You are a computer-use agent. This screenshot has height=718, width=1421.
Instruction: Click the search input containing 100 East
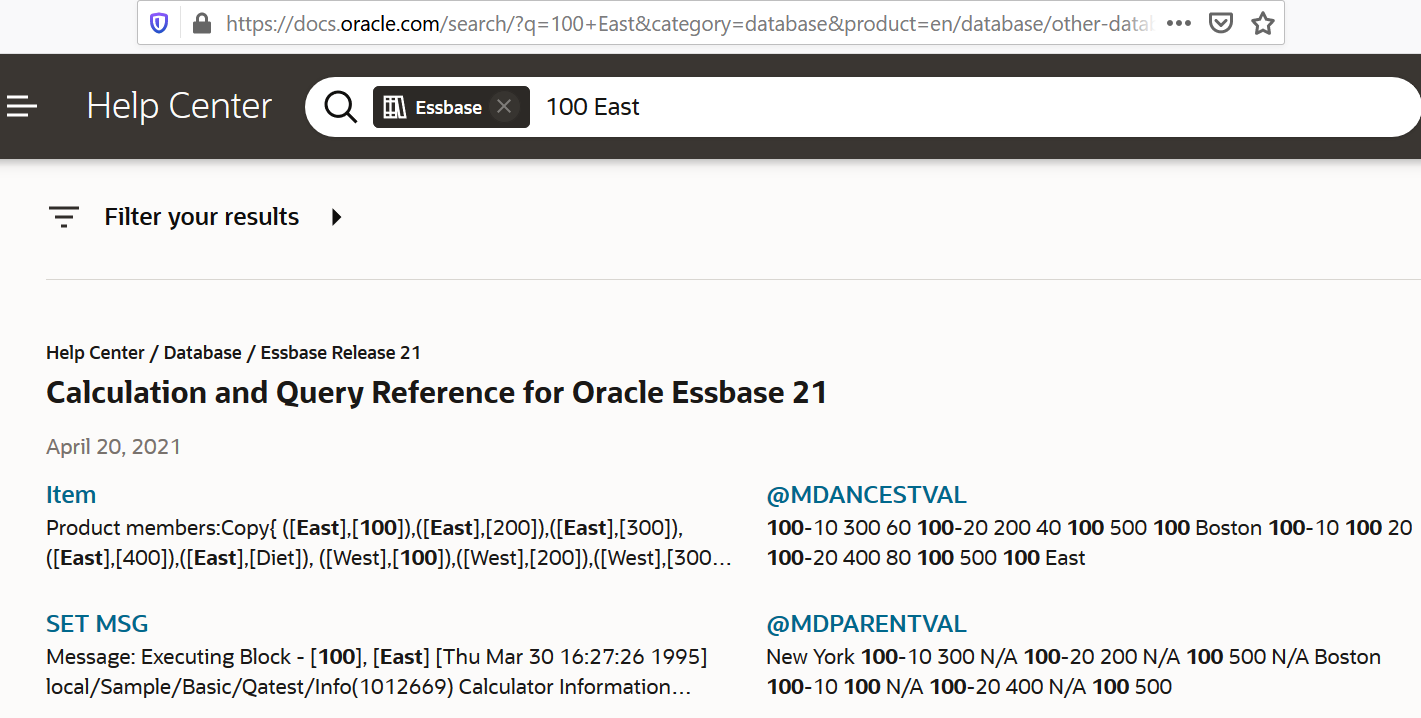[593, 106]
